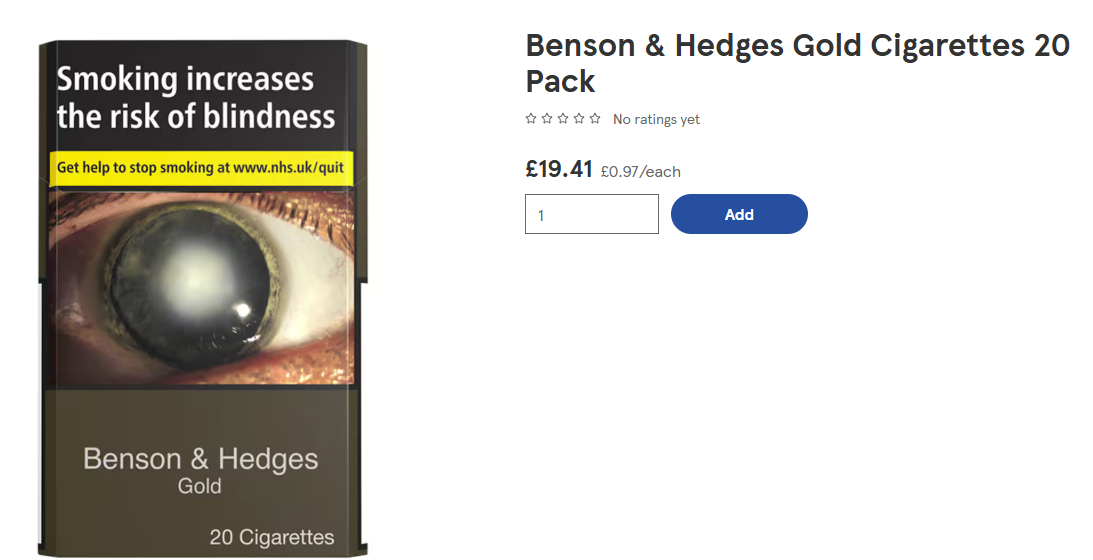The height and width of the screenshot is (560, 1093).
Task: Click the 'Benson & Hedges' pack brand text
Action: pos(201,459)
